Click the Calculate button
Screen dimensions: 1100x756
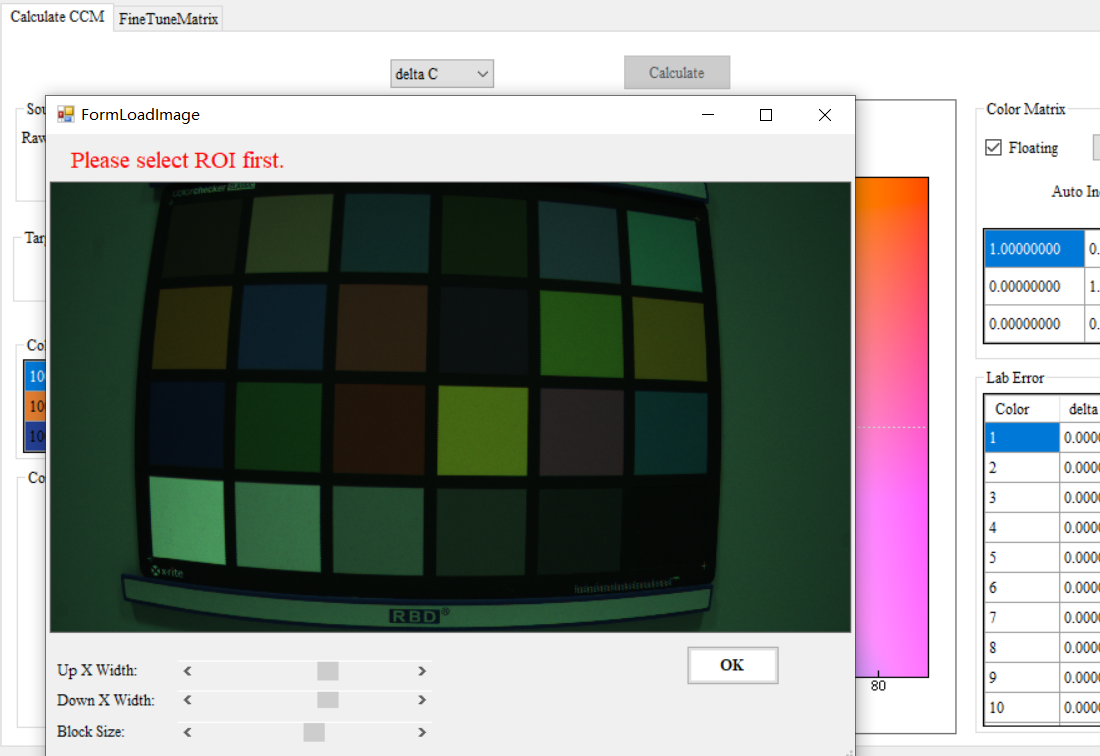676,73
